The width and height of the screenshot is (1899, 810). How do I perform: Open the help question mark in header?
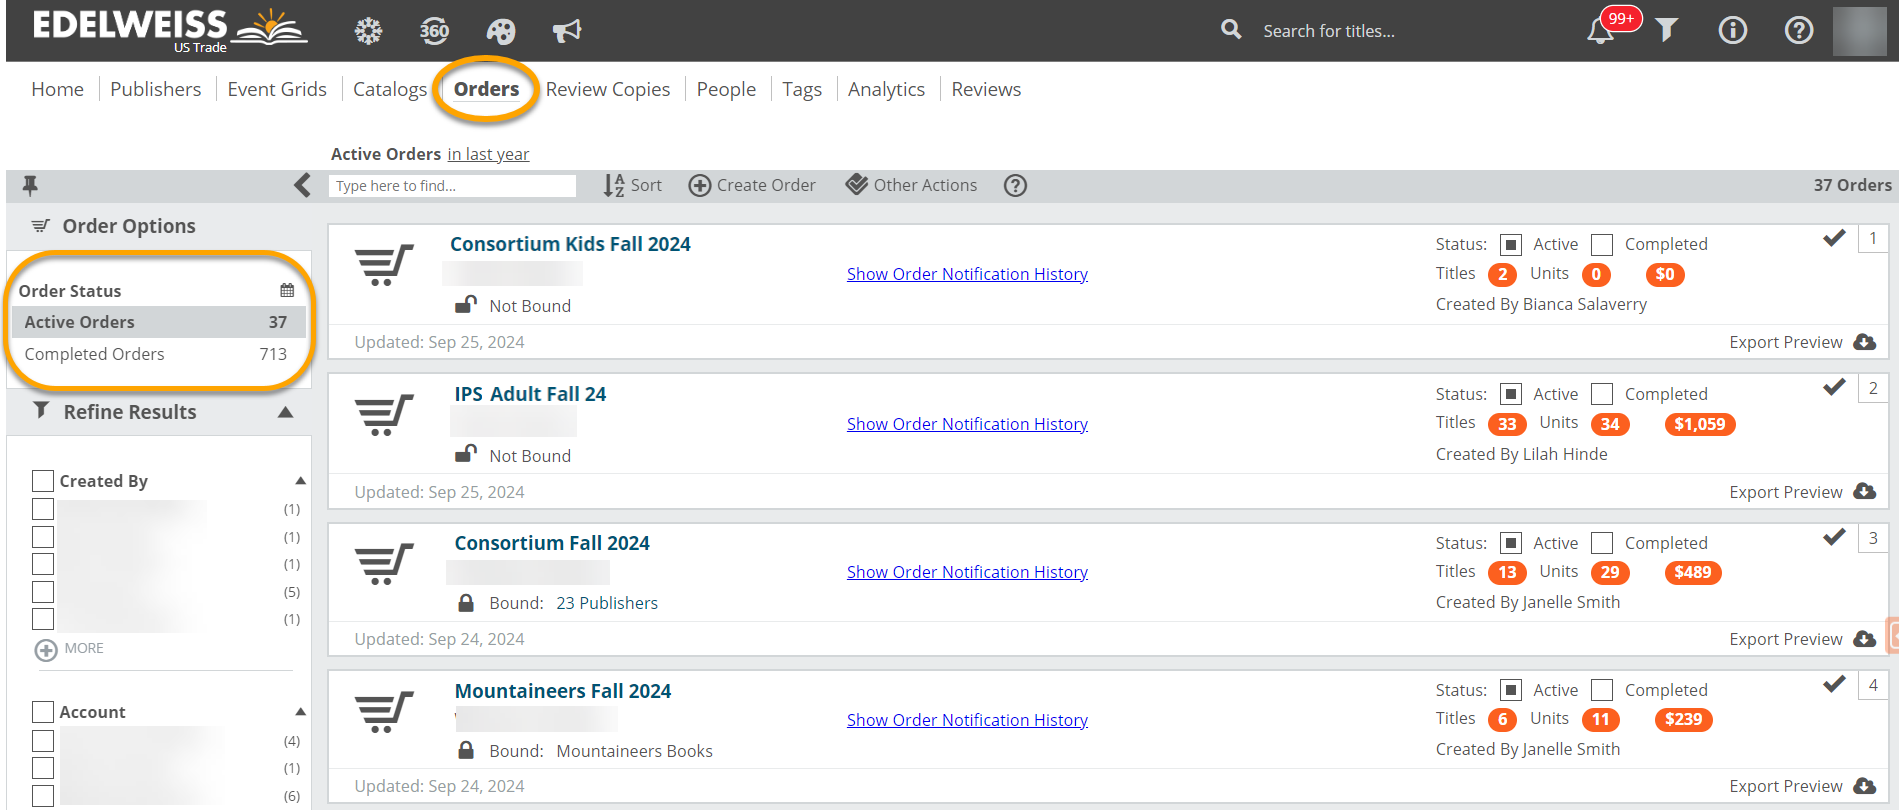pyautogui.click(x=1799, y=31)
